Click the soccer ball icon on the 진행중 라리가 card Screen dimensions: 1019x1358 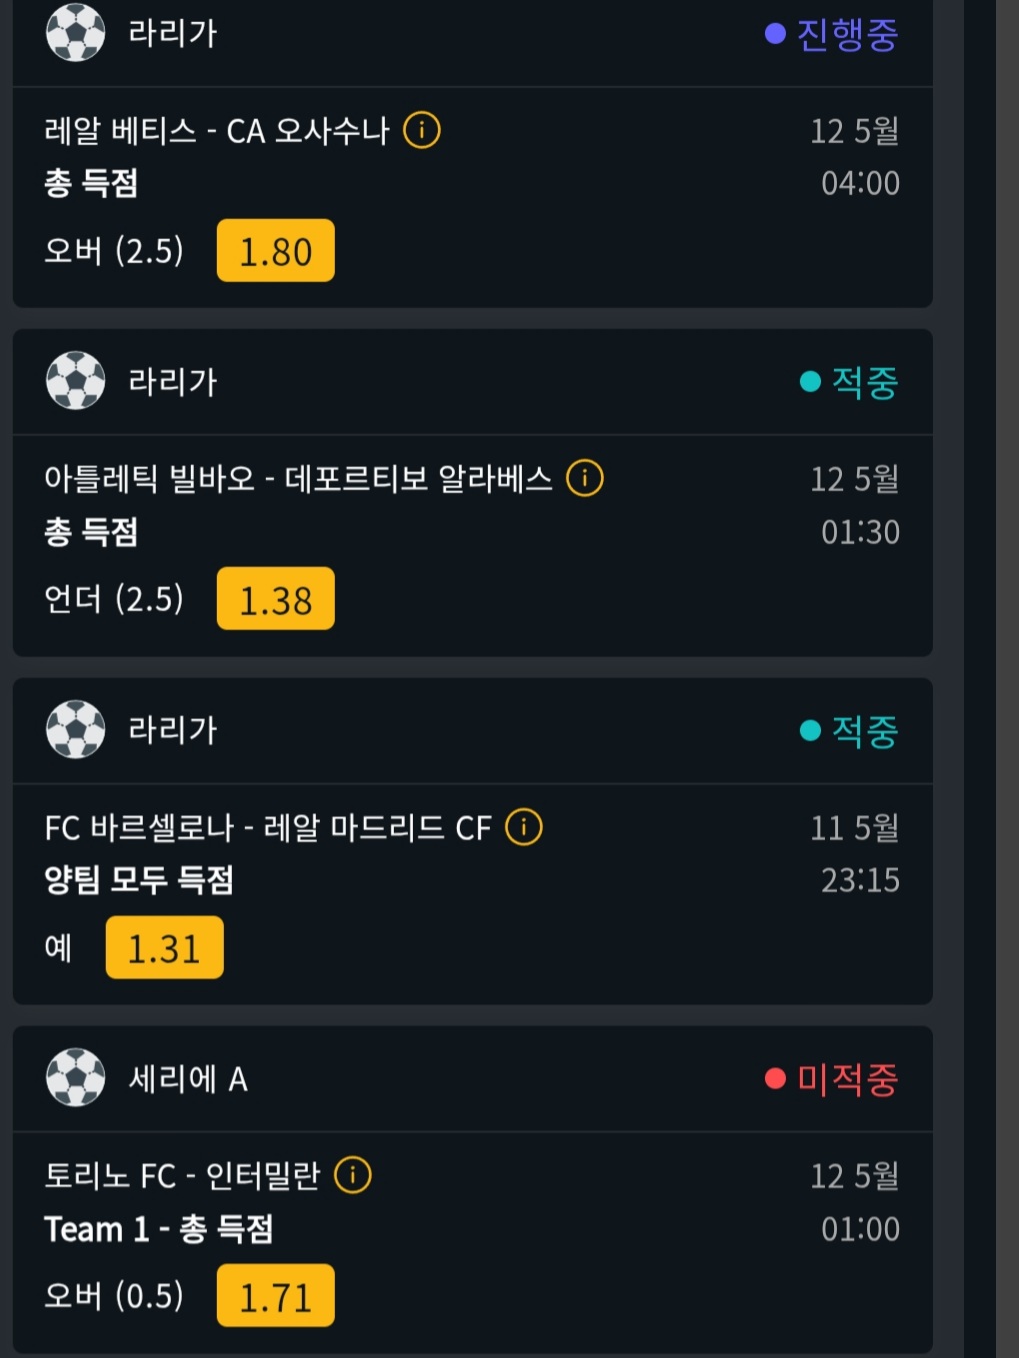point(75,33)
